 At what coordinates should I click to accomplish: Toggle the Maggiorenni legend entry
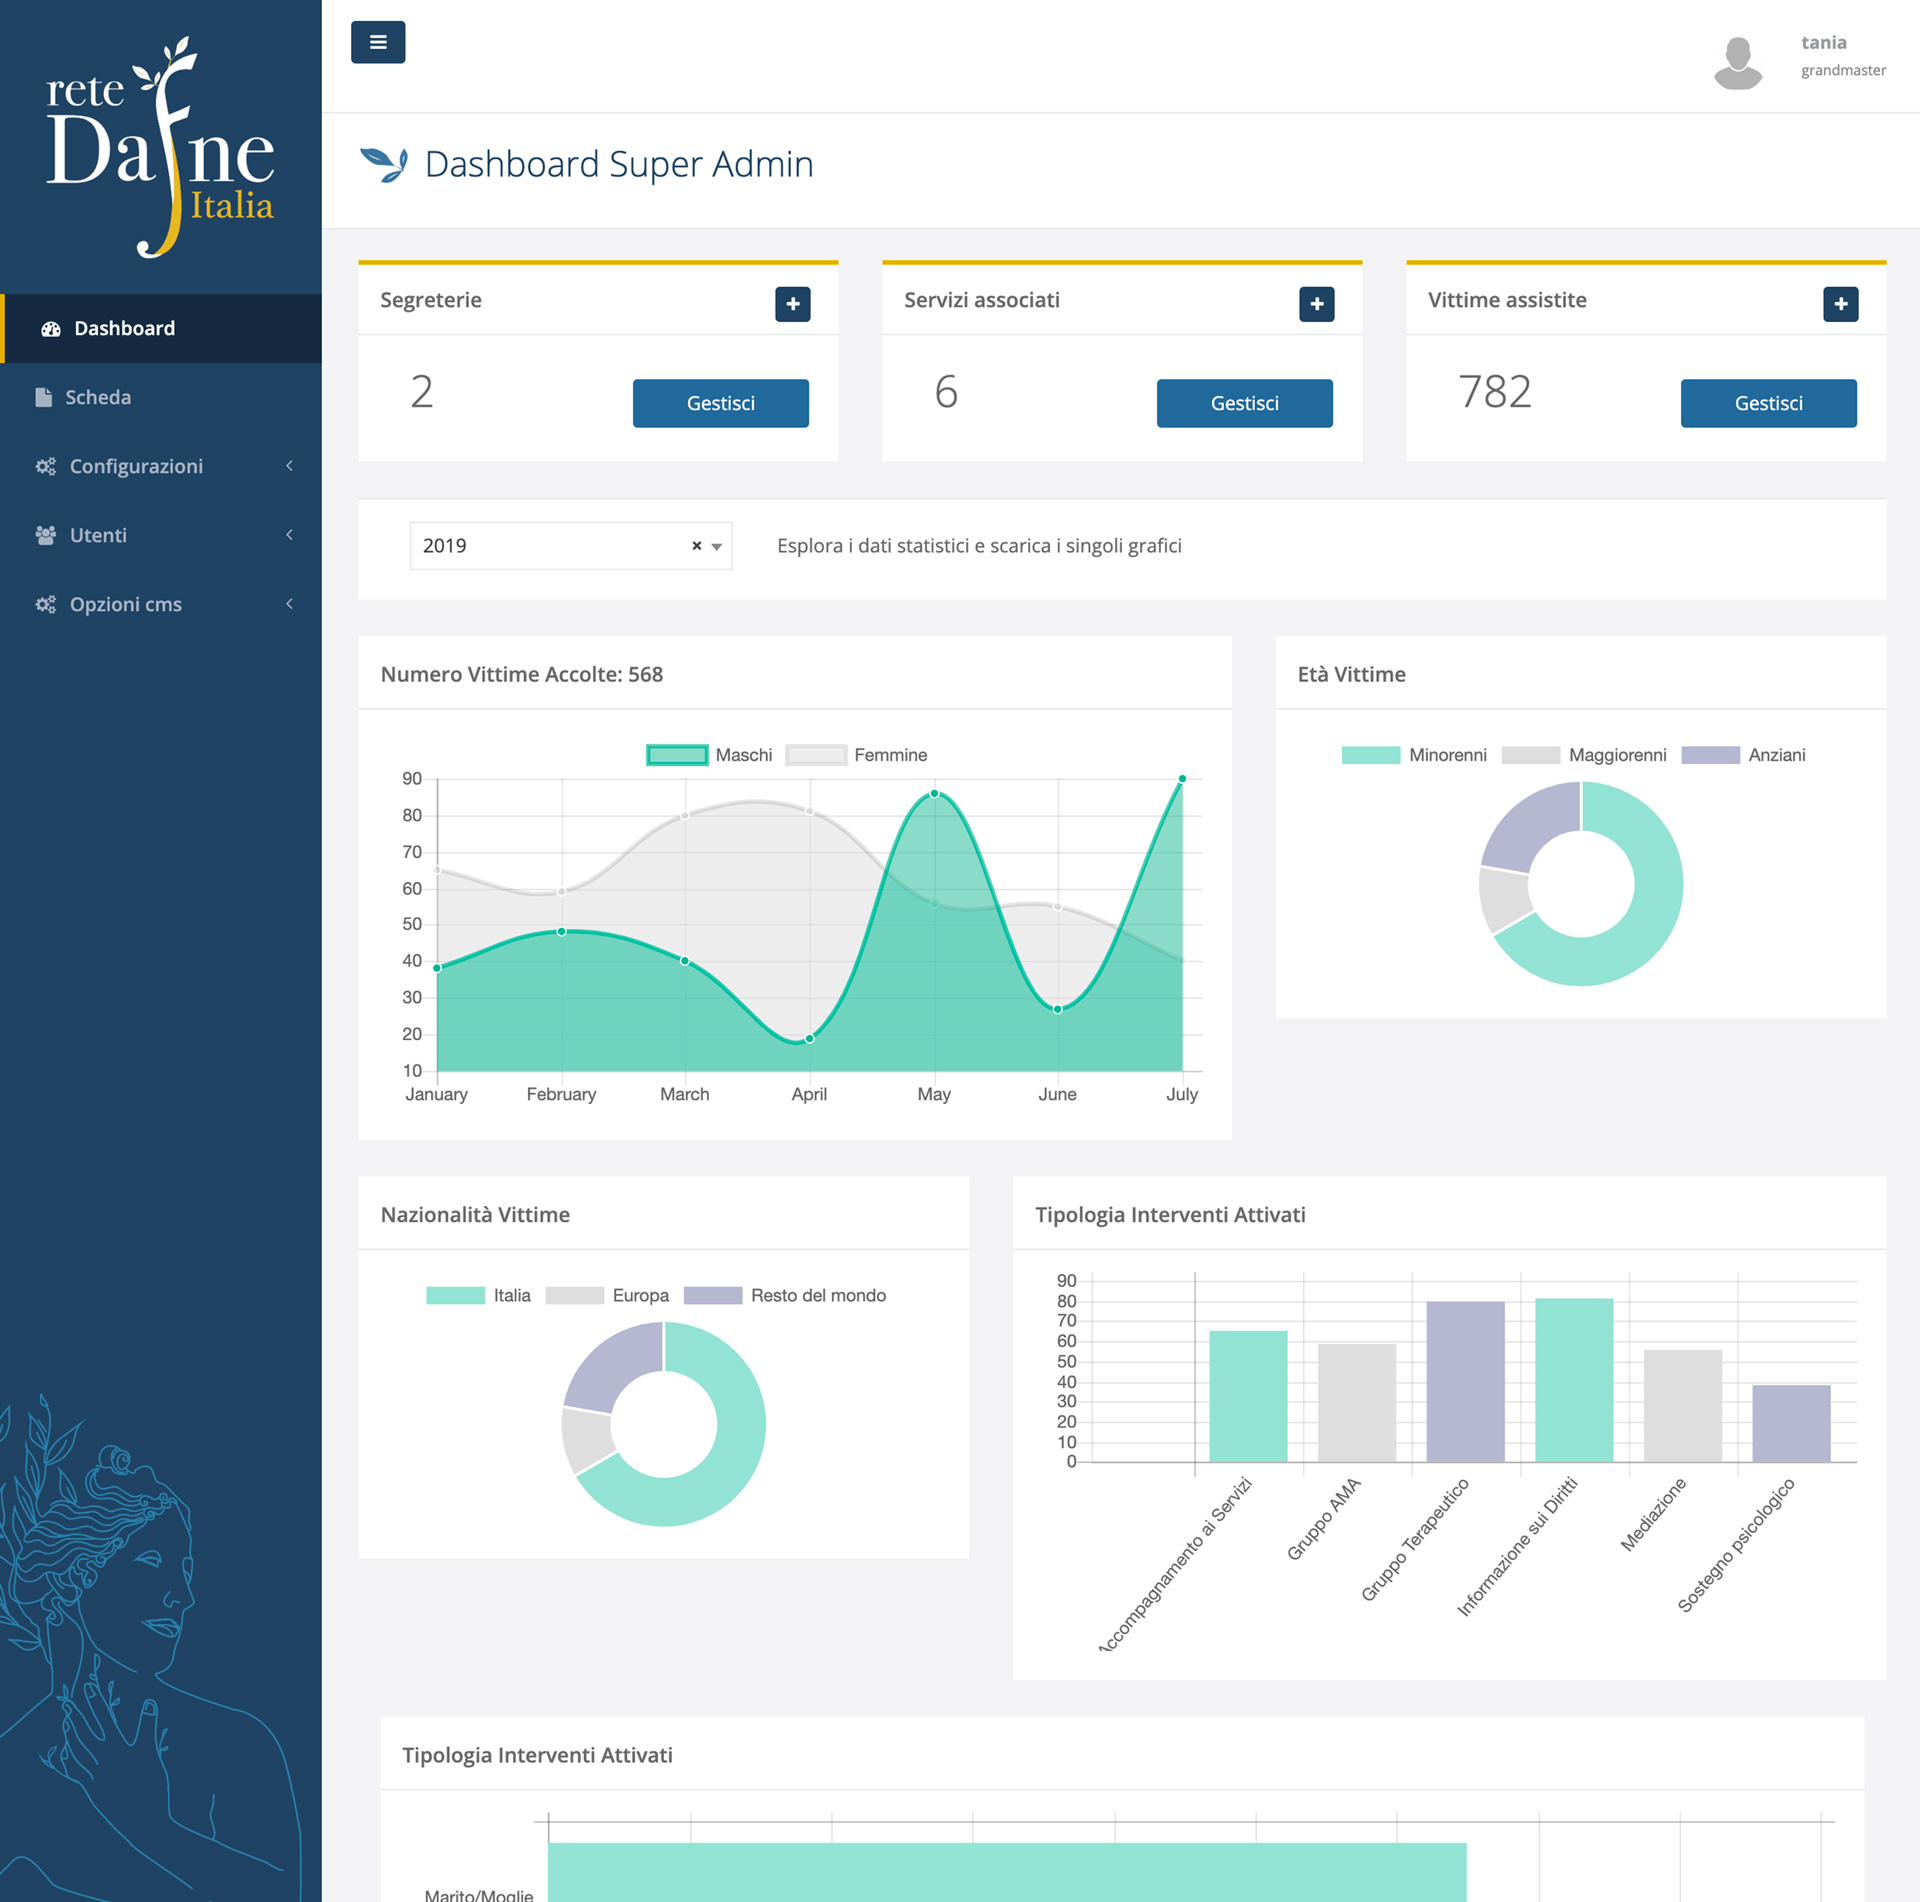1584,755
